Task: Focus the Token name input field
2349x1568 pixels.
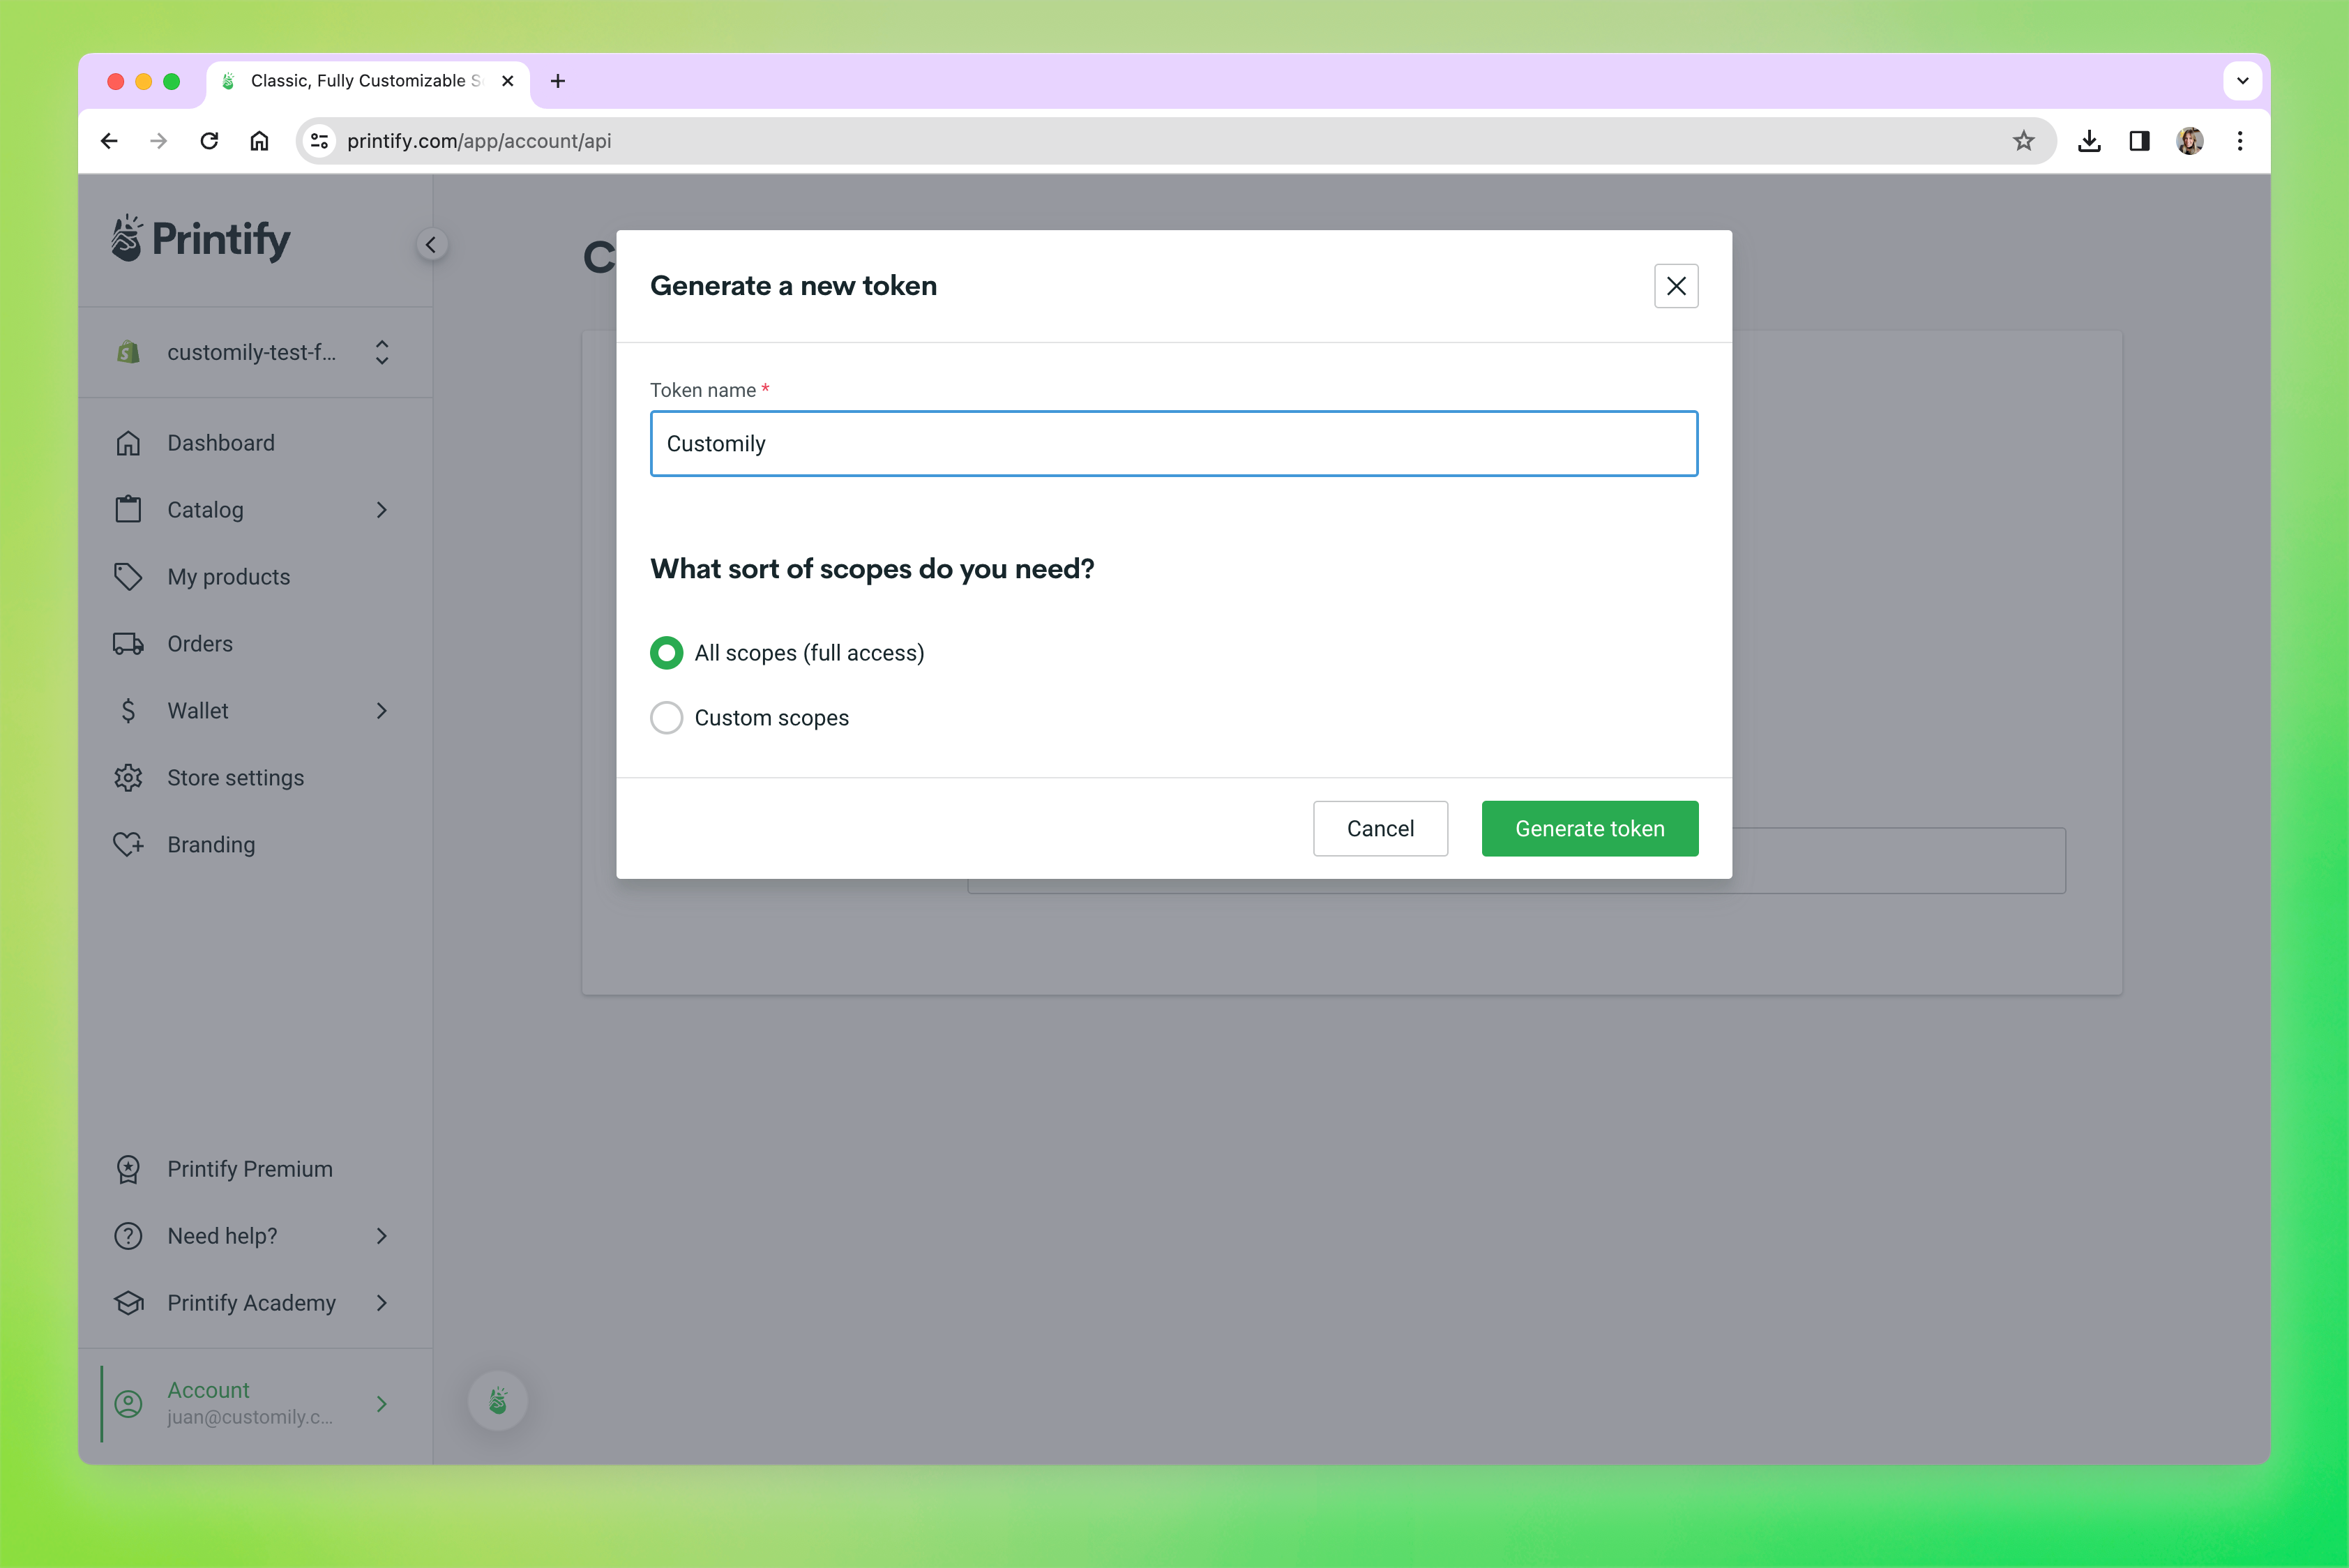Action: tap(1173, 444)
